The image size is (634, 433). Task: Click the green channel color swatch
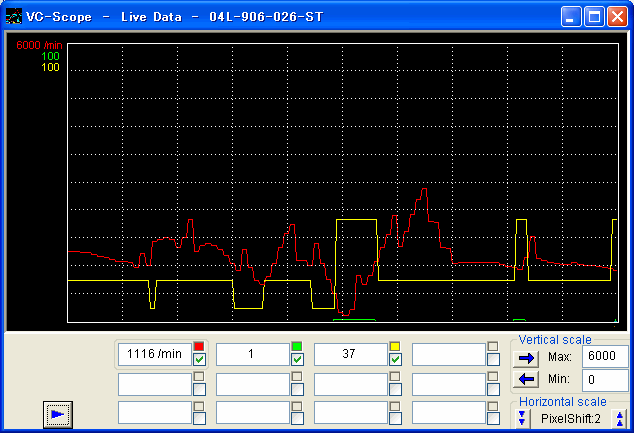pyautogui.click(x=297, y=347)
